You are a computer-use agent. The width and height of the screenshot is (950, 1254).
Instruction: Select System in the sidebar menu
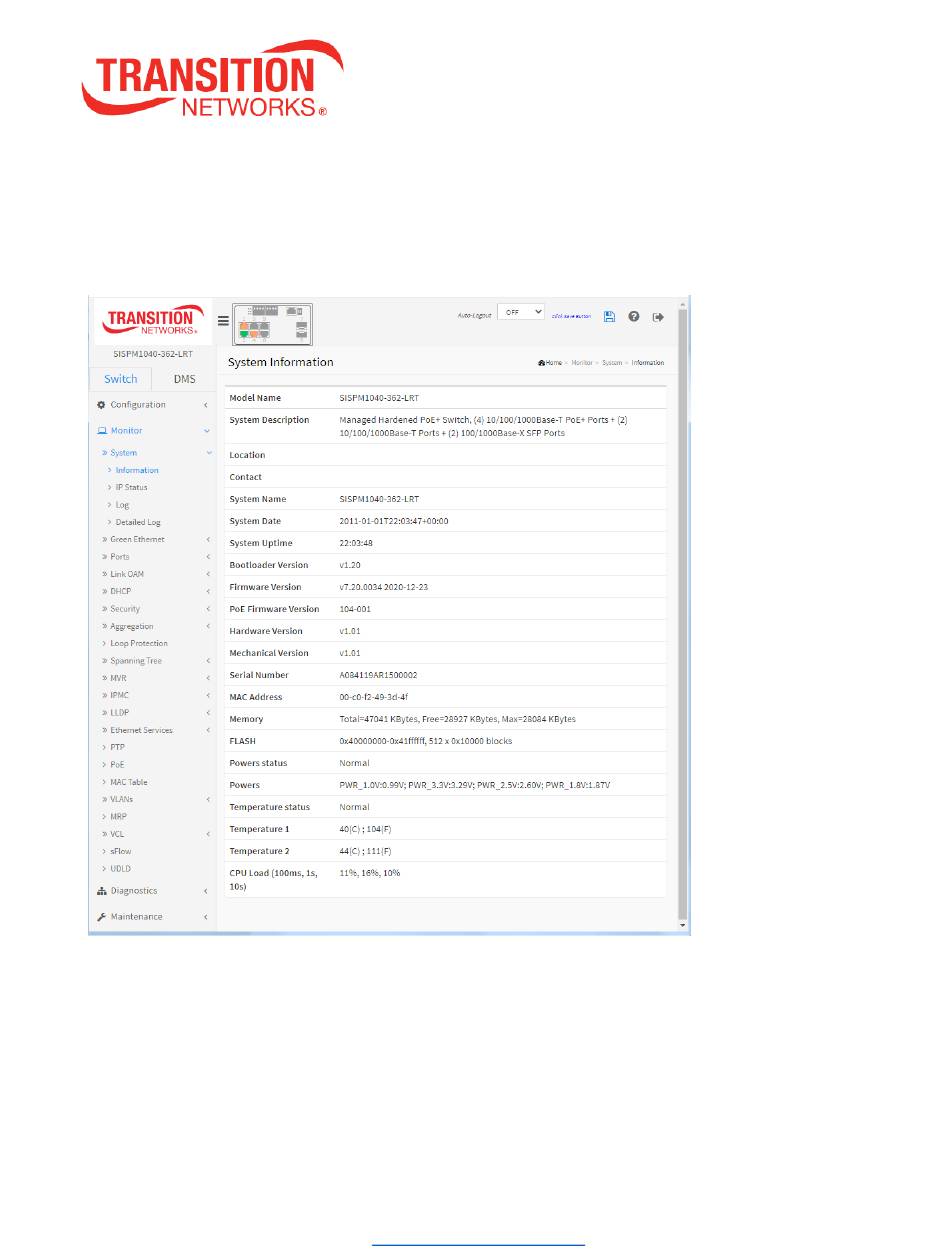pos(124,453)
